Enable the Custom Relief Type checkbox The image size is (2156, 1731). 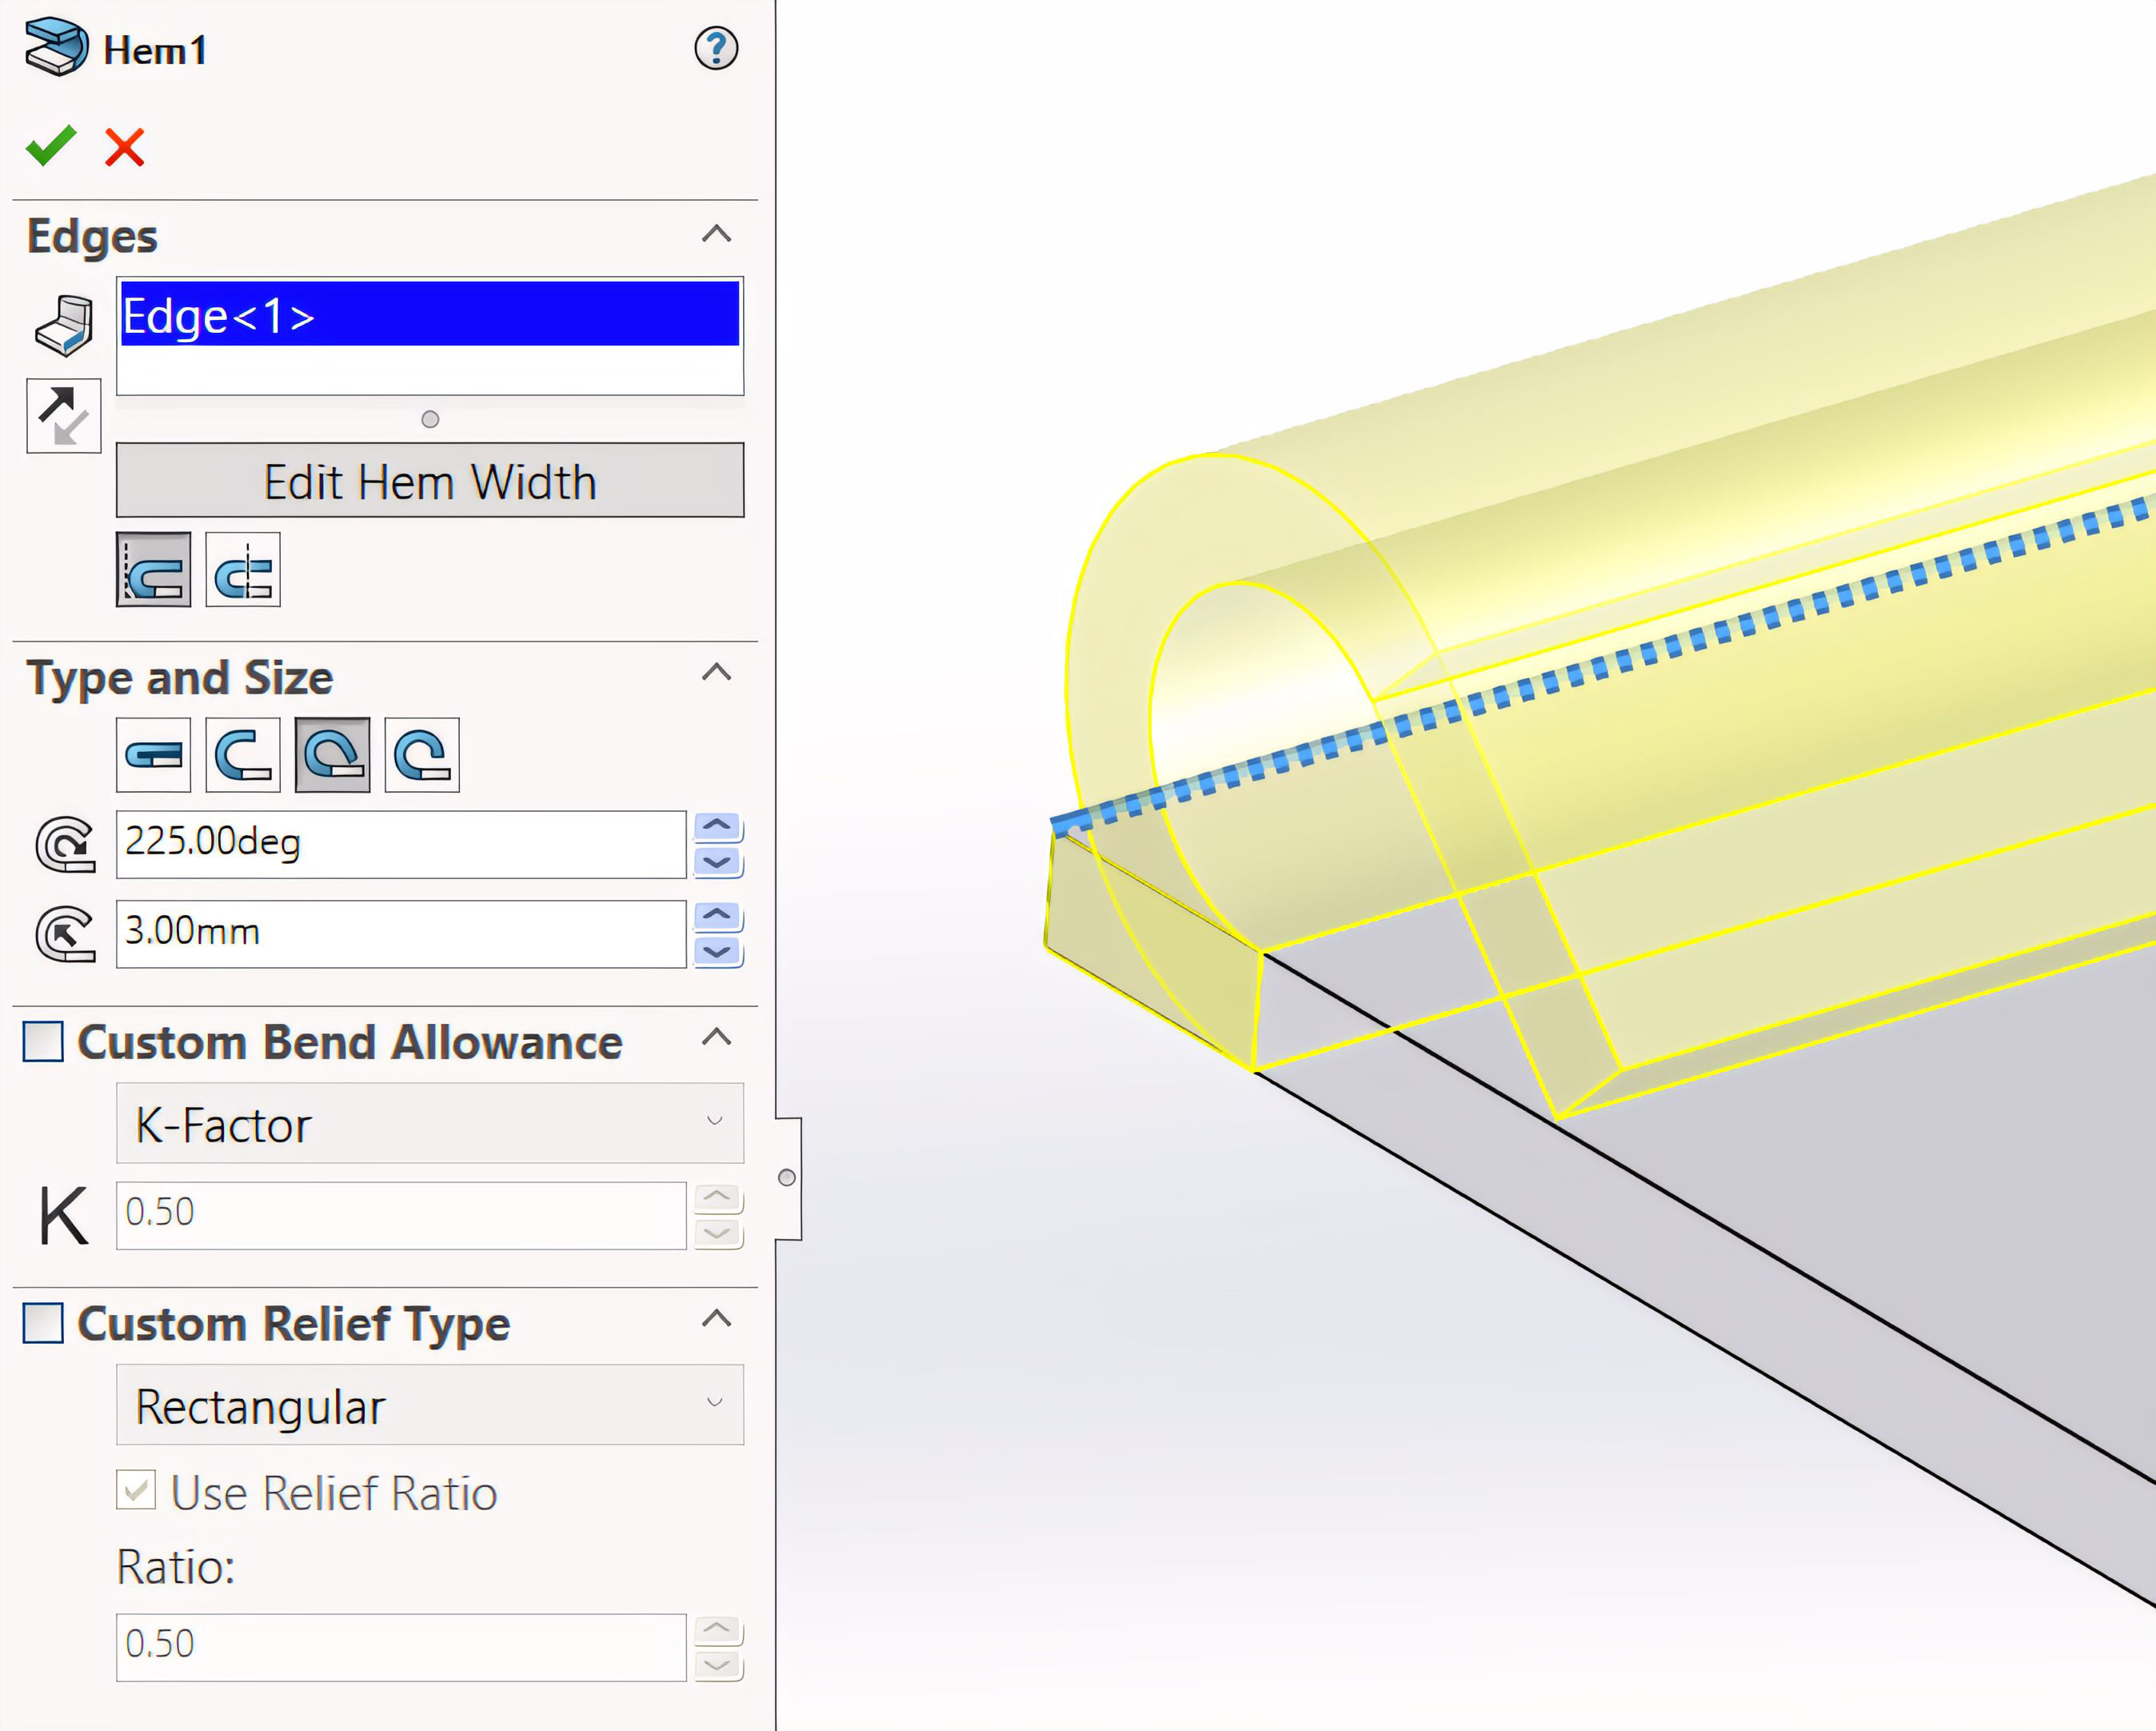coord(43,1323)
